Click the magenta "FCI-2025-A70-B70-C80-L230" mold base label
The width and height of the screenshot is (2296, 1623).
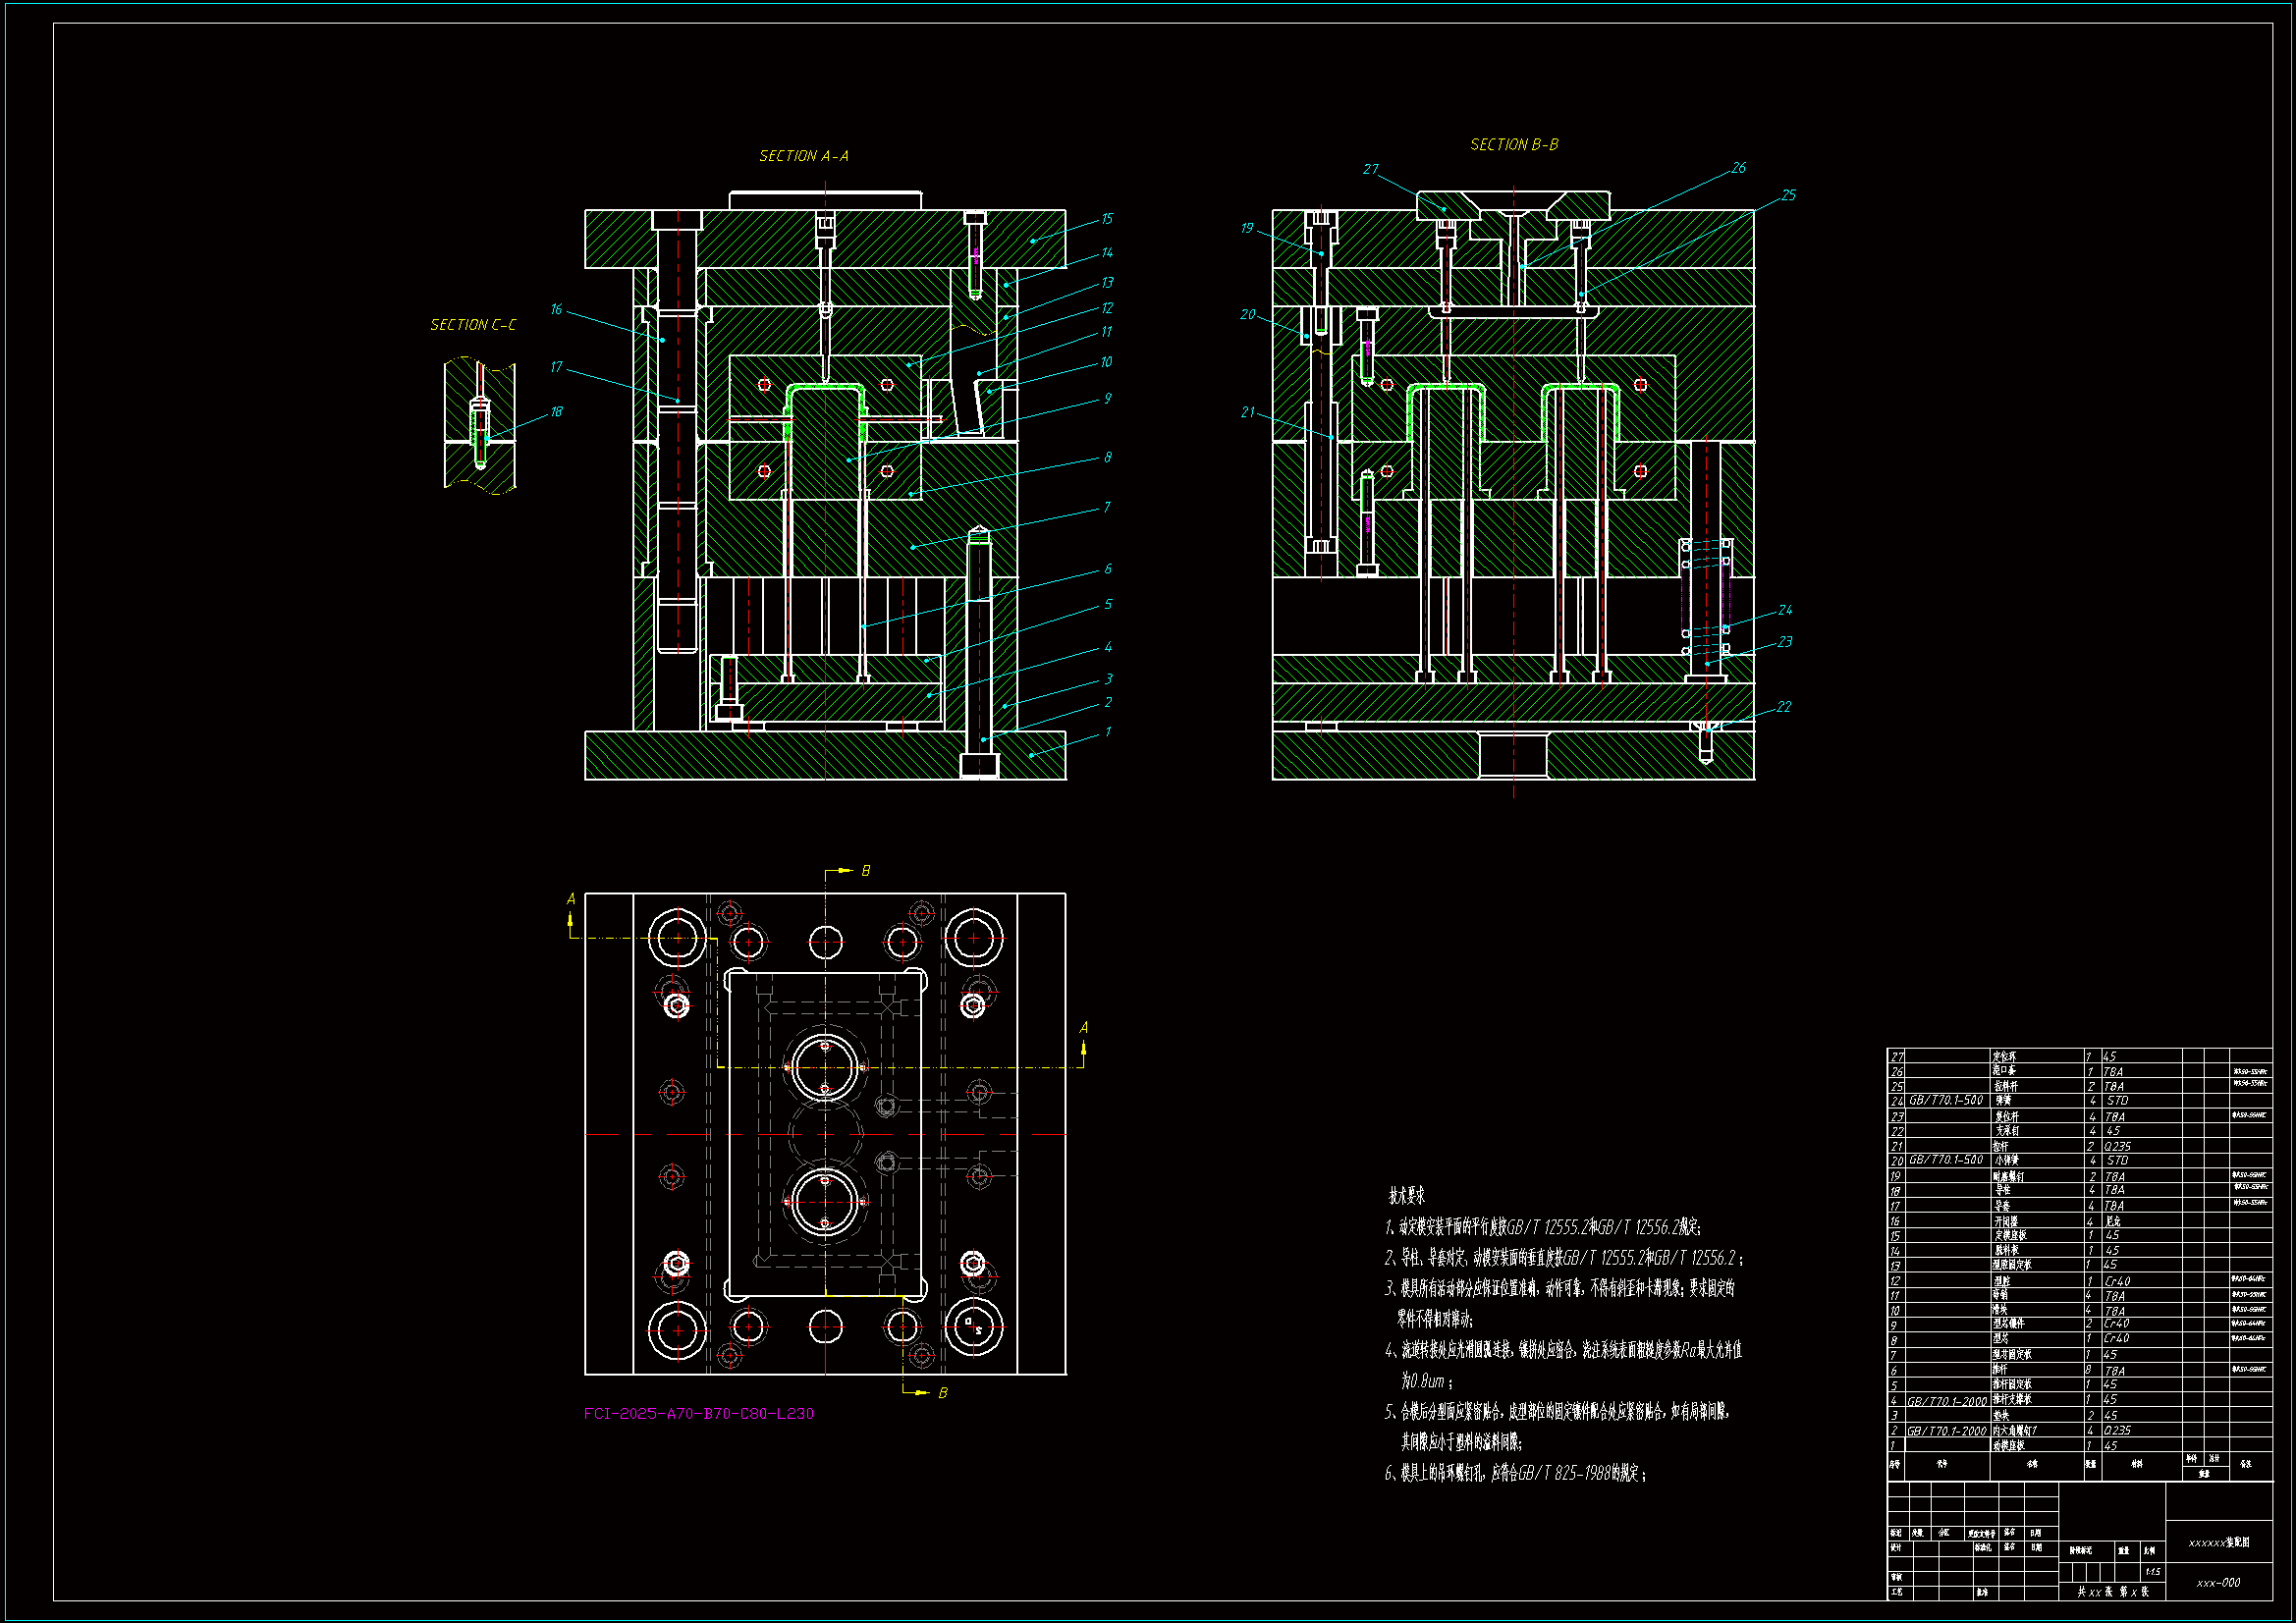tap(699, 1413)
